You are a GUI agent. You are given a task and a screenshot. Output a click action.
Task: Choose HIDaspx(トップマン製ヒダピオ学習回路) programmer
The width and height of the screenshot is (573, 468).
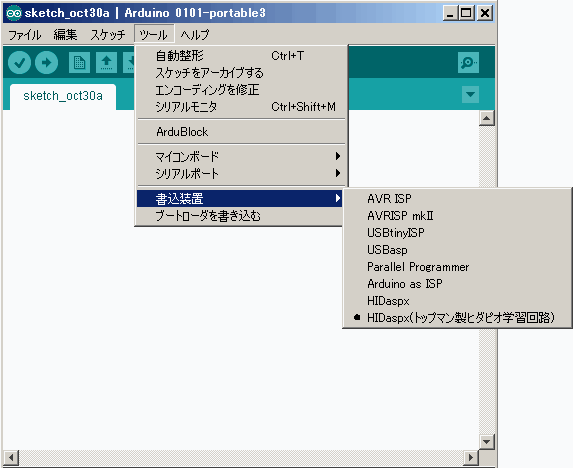coord(461,318)
